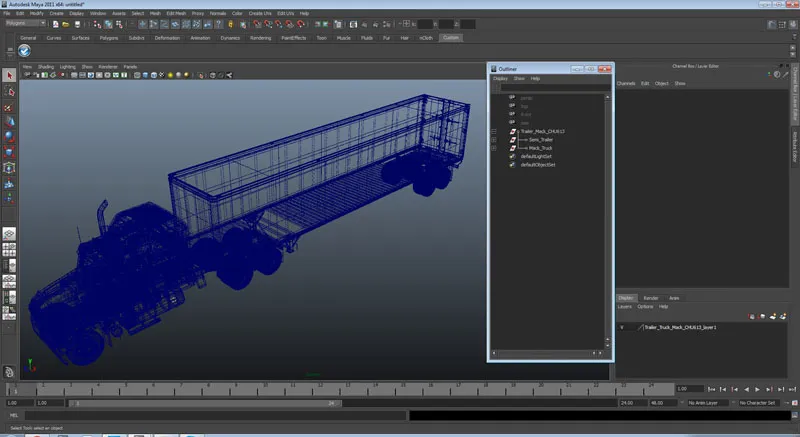Screen dimensions: 800x437
Task: Open the Shading menu in viewport panel
Action: pyautogui.click(x=44, y=67)
